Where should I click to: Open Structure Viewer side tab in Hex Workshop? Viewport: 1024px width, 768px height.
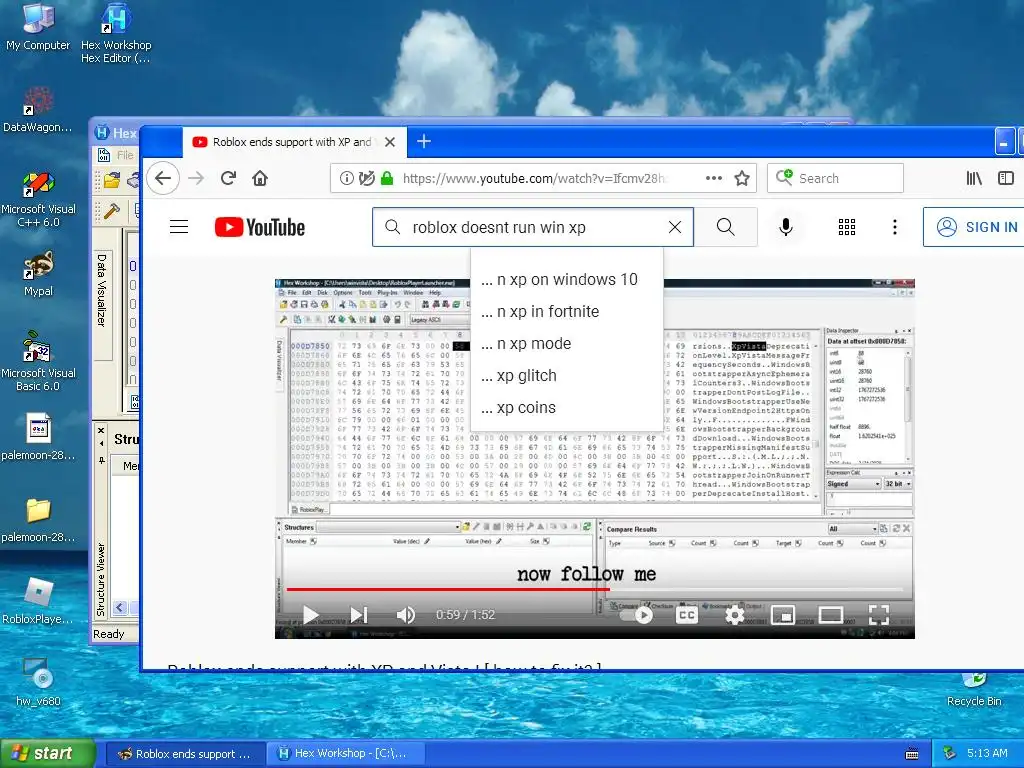(x=101, y=580)
